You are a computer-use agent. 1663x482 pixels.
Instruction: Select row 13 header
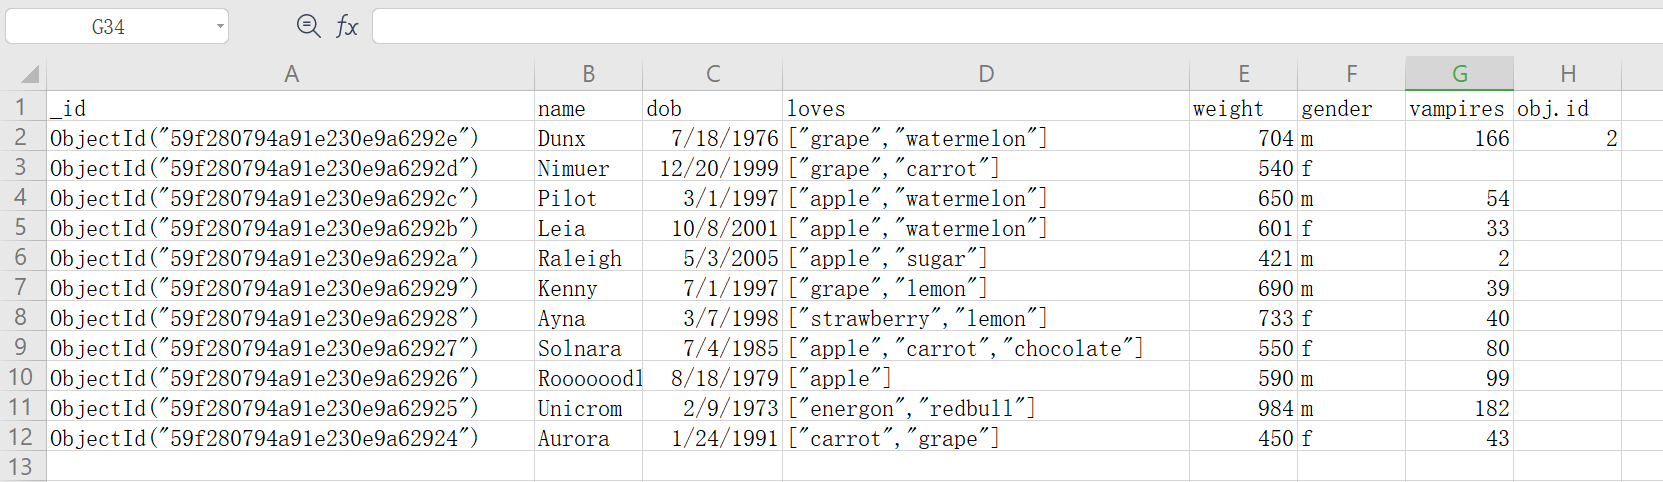tap(21, 467)
